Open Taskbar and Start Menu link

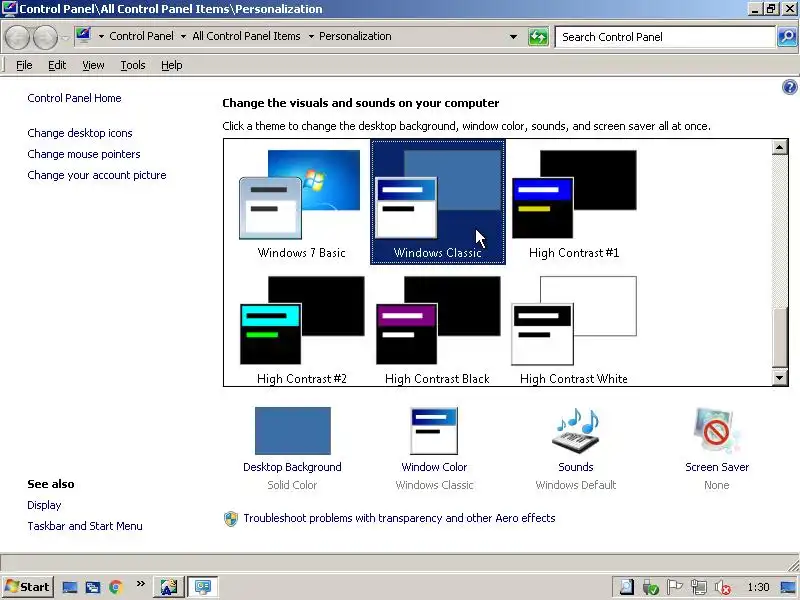85,526
